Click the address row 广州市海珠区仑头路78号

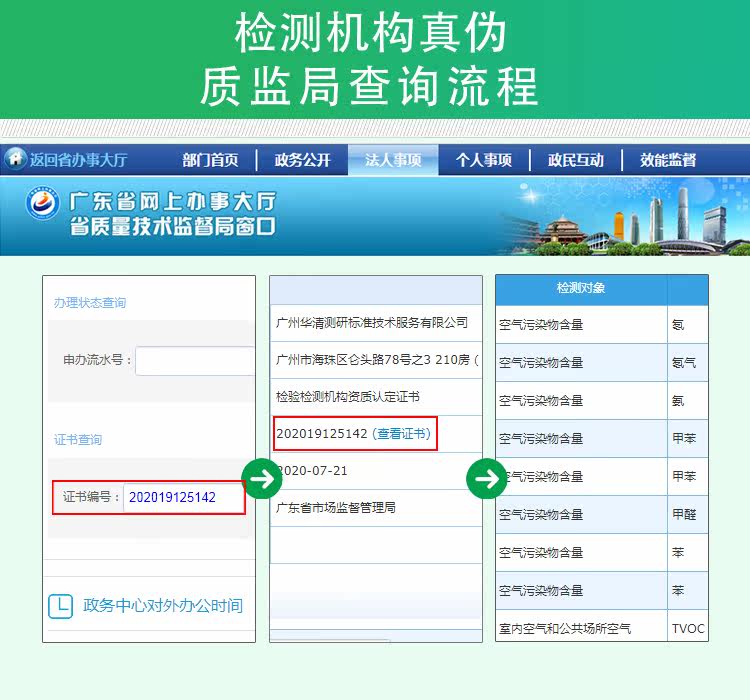click(376, 359)
